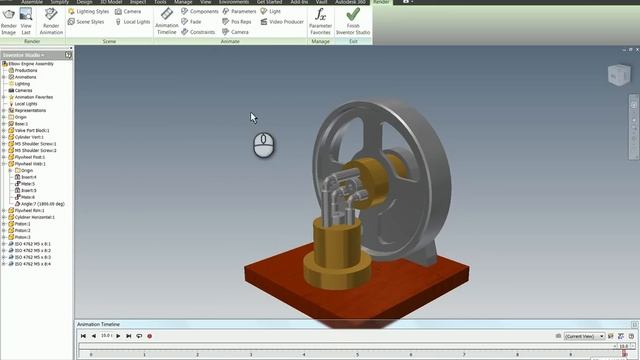Select Camera in Scene panel
Screen dimensions: 640x360
point(128,11)
